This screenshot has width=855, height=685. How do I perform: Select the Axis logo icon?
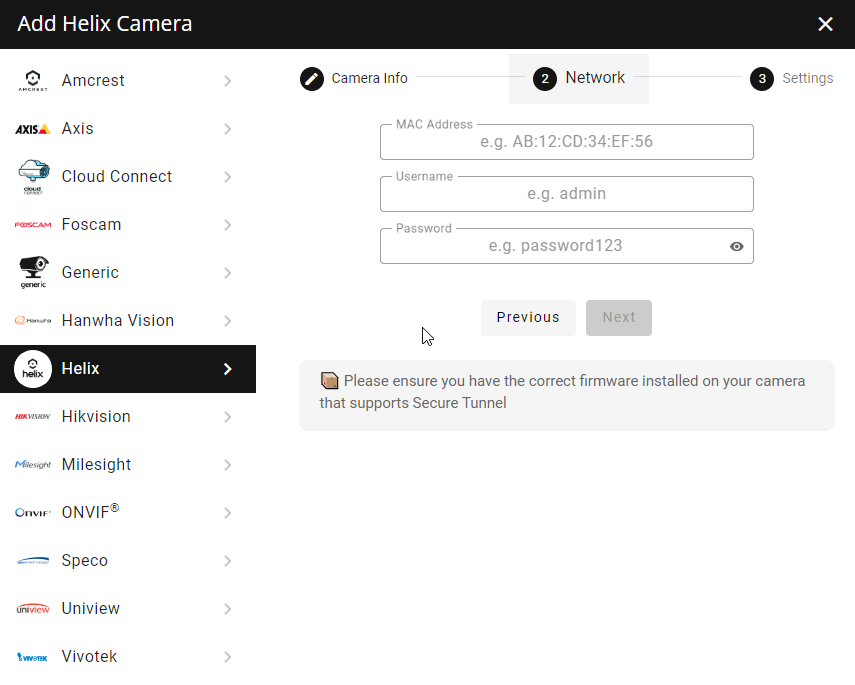pos(33,129)
